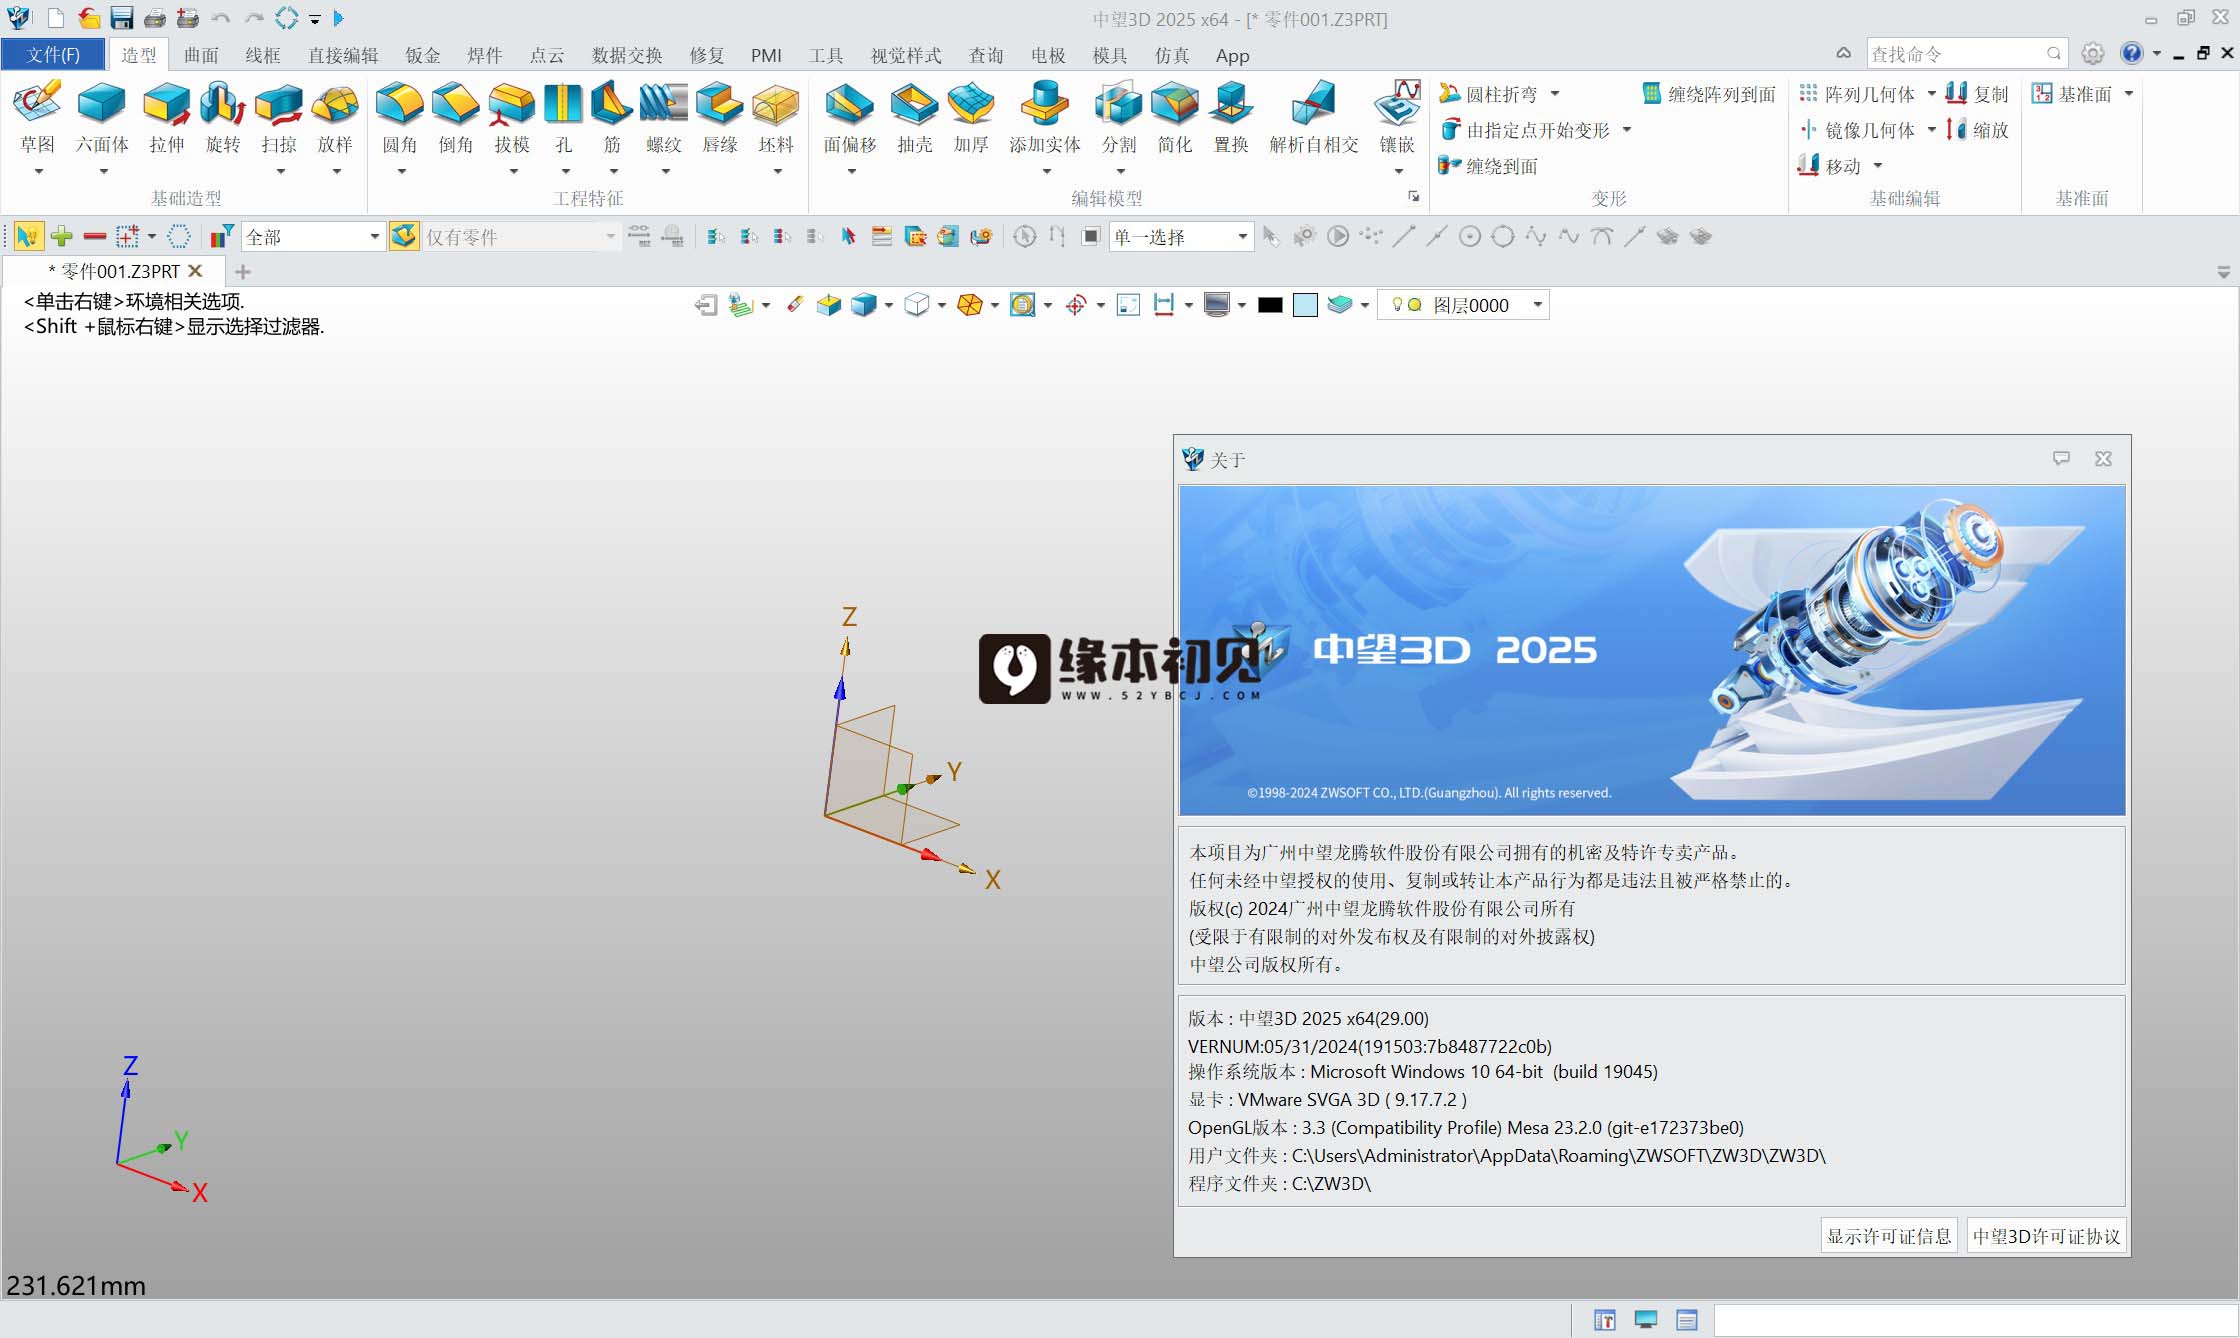Click the 旋转 revolve tool
The image size is (2240, 1338).
click(x=223, y=118)
